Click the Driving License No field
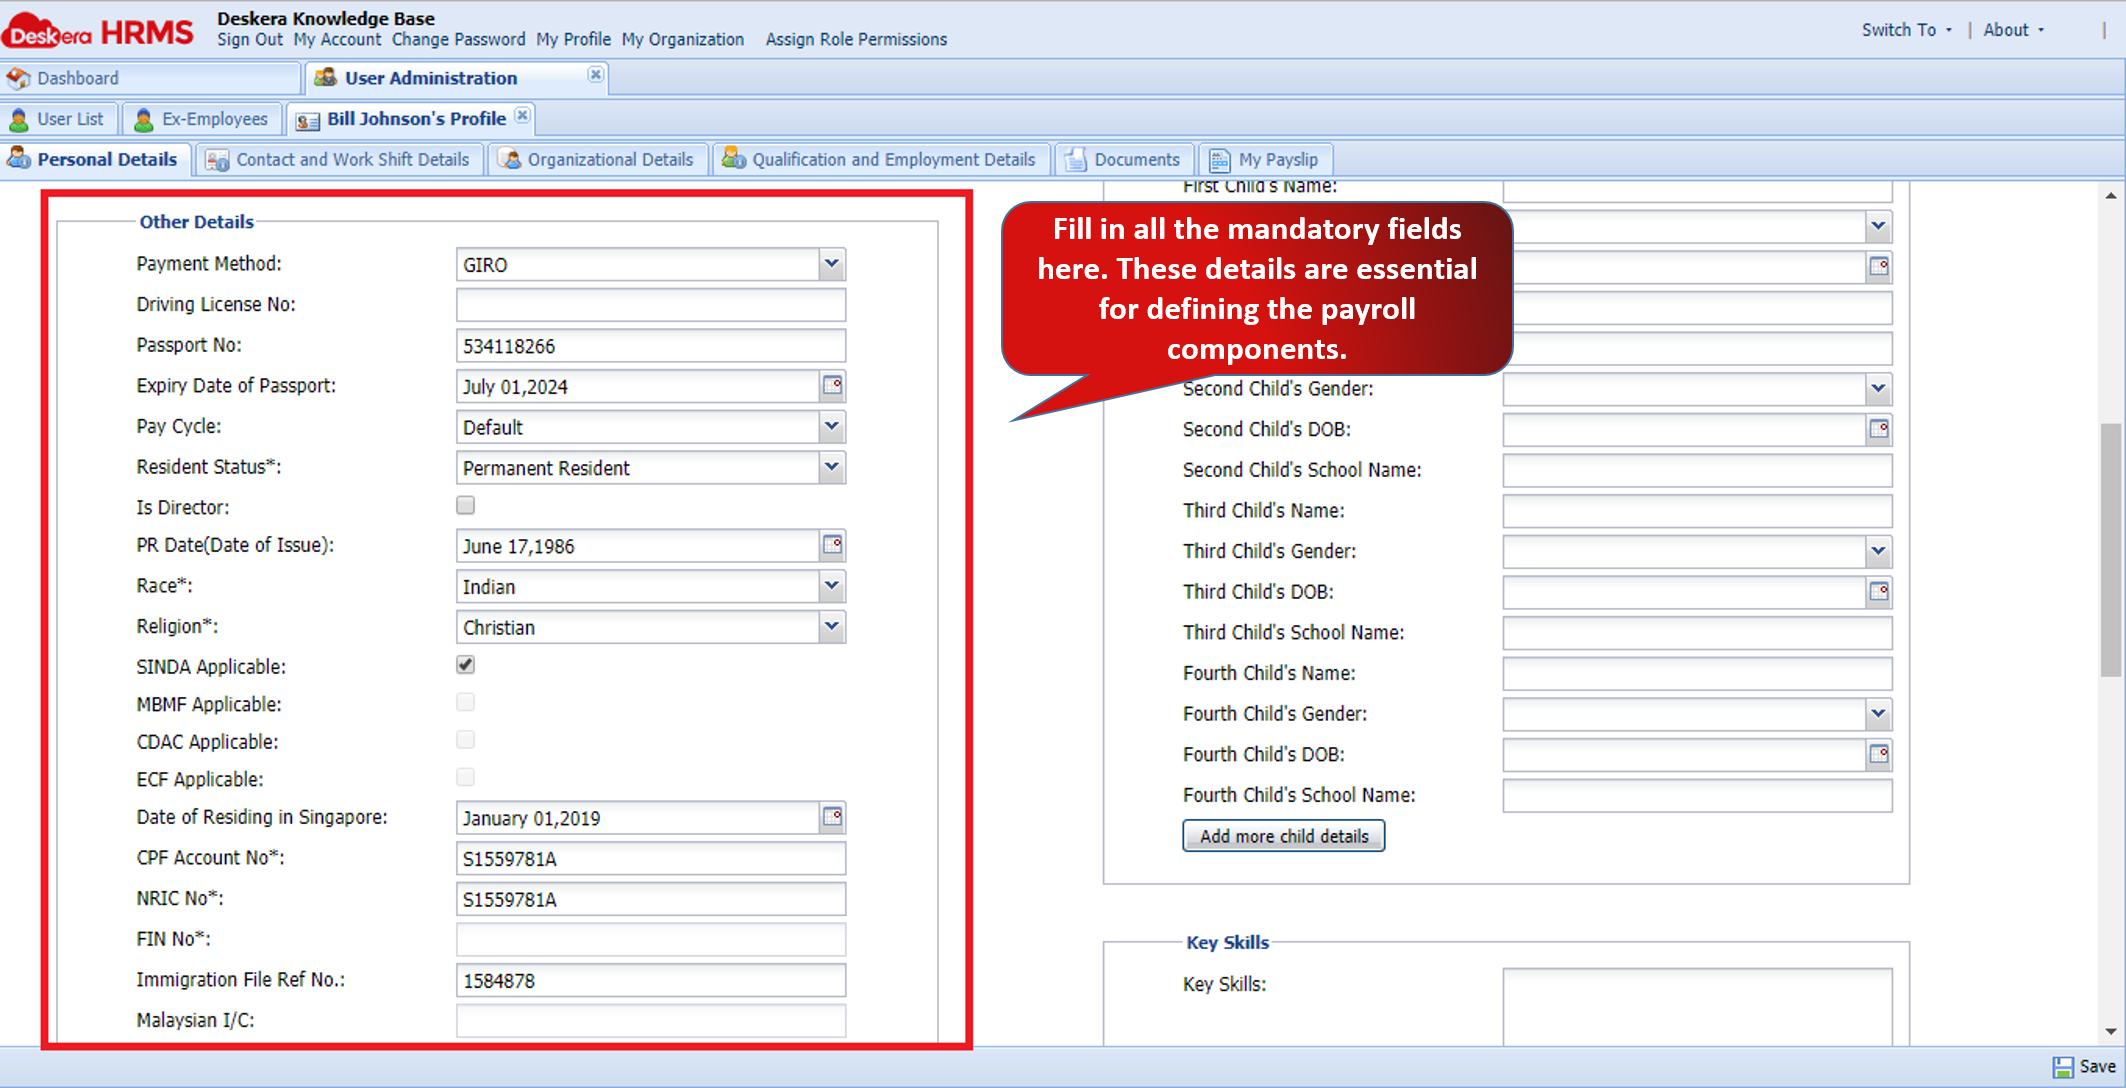Screen dimensions: 2126x1088 coord(651,305)
